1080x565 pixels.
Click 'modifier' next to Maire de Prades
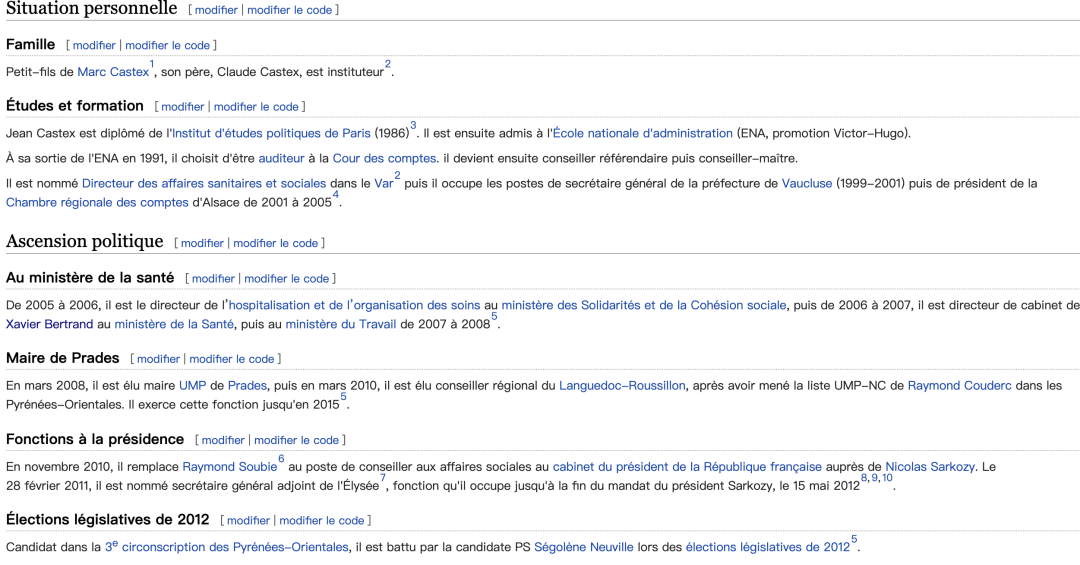point(158,360)
